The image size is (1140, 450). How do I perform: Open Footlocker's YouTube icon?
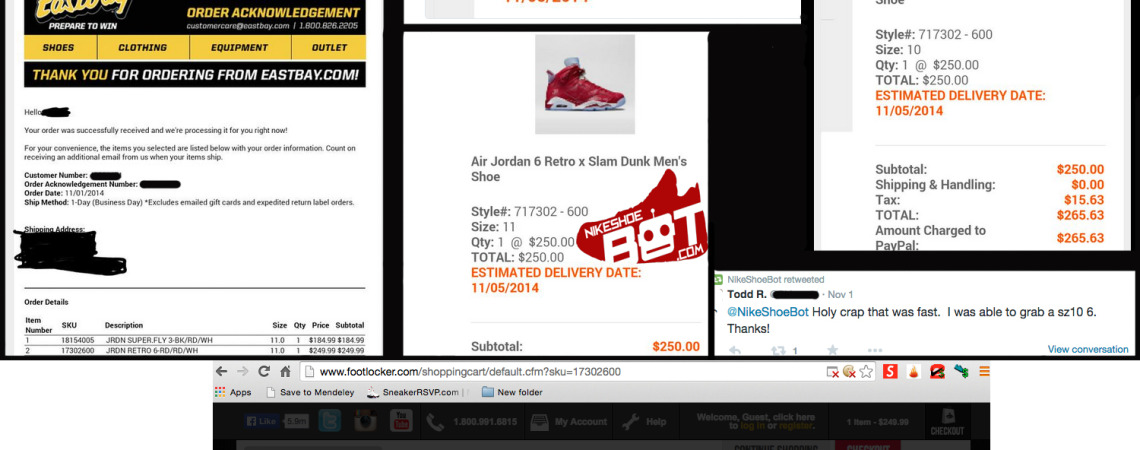click(401, 421)
